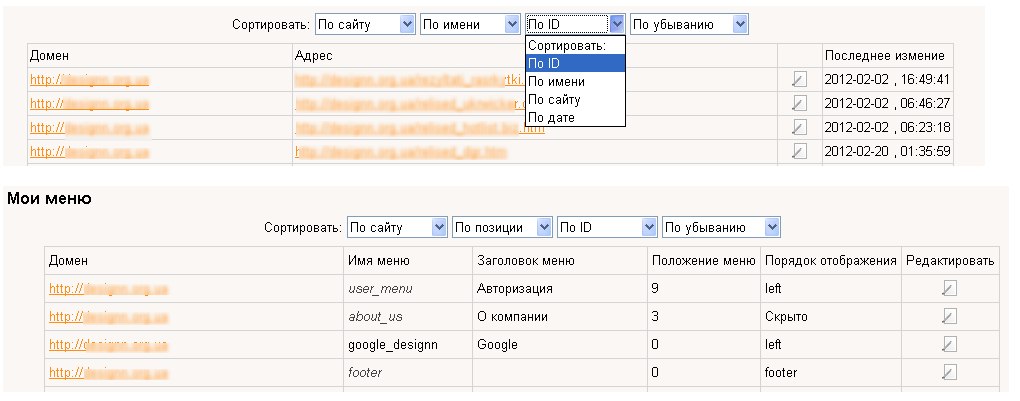
Task: Click the 'Положение меню' column header
Action: [703, 261]
